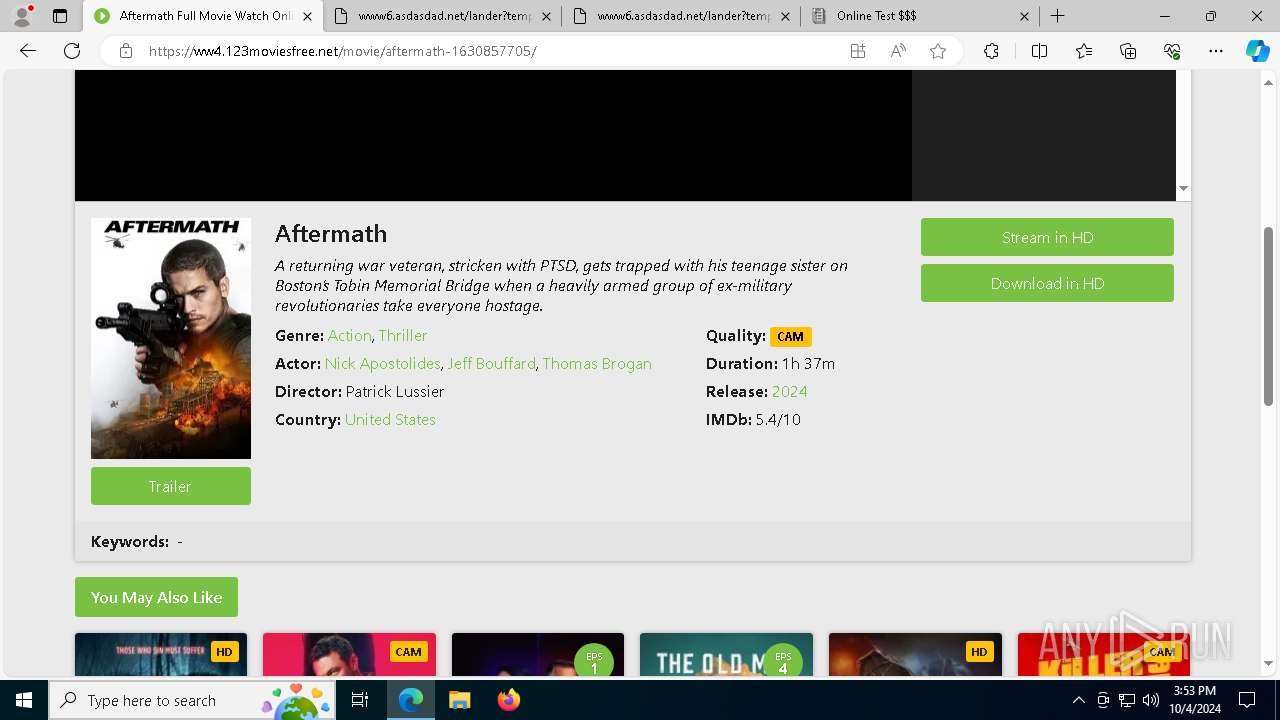Open the Extensions puzzle icon
Viewport: 1280px width, 720px height.
coord(991,51)
